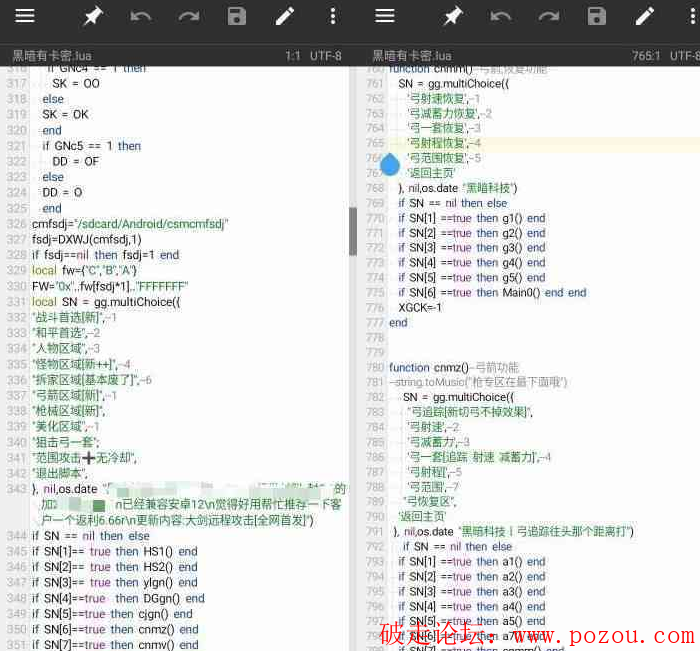Click the '弓一套恢复' string on line 764
Viewport: 700px width, 651px height.
coord(438,128)
